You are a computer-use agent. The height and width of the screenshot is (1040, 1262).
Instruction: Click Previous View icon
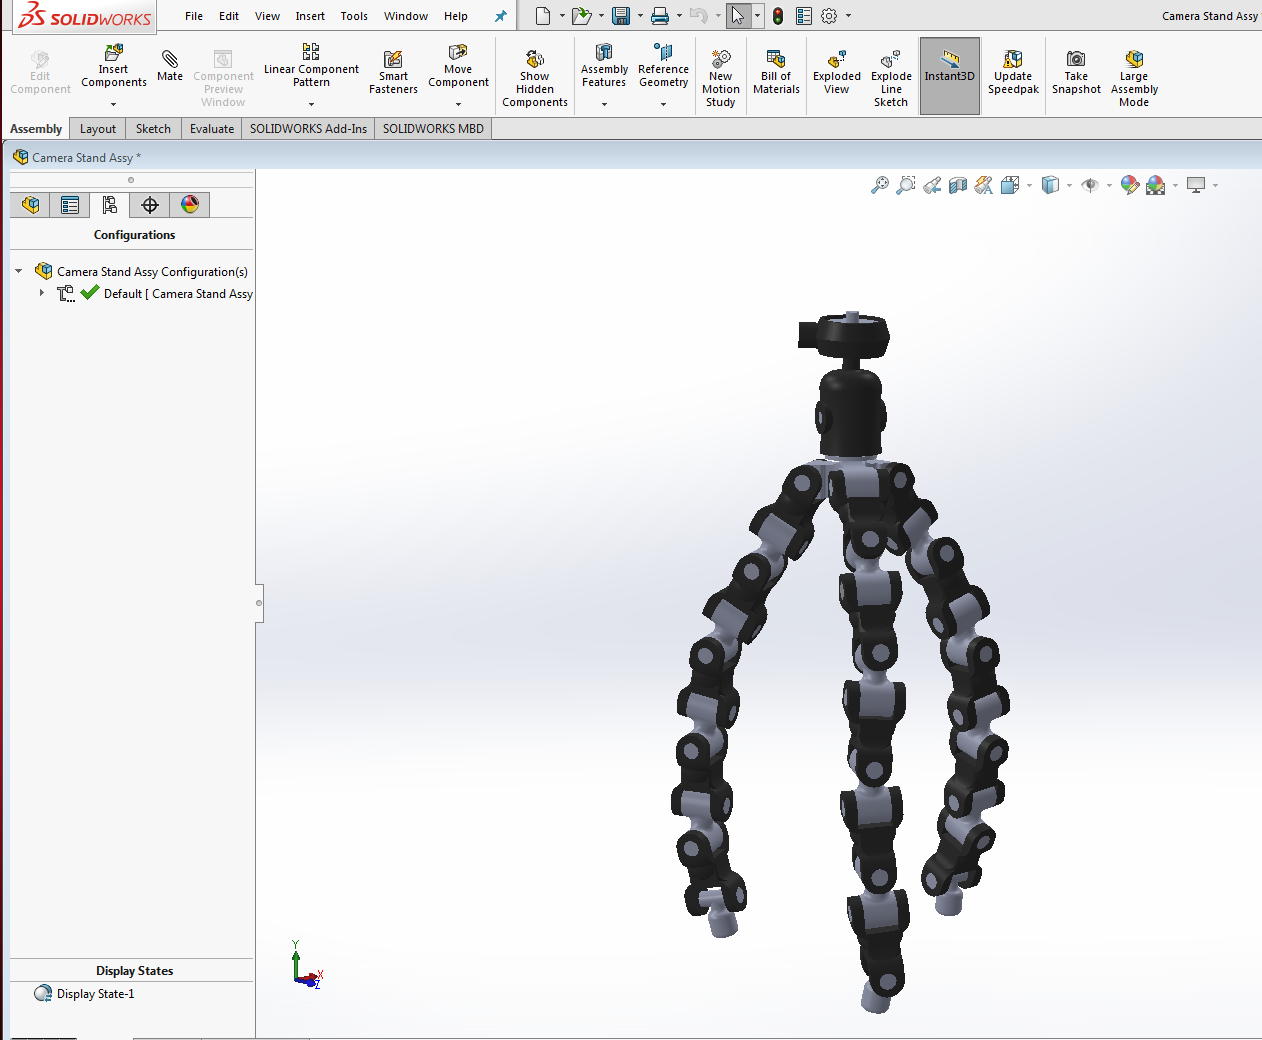point(932,185)
